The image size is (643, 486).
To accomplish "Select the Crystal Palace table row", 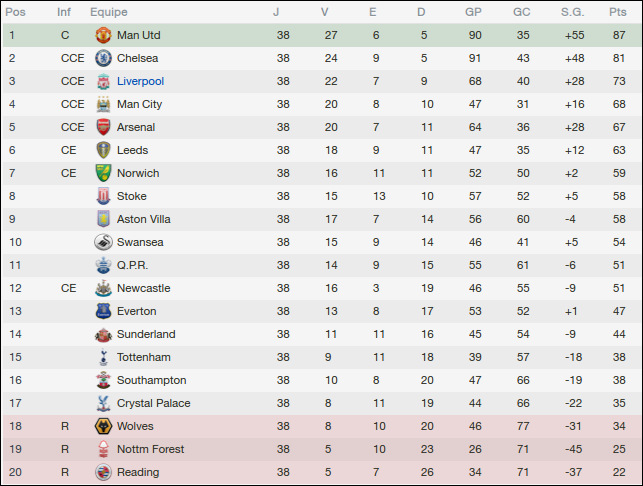I will (x=321, y=403).
